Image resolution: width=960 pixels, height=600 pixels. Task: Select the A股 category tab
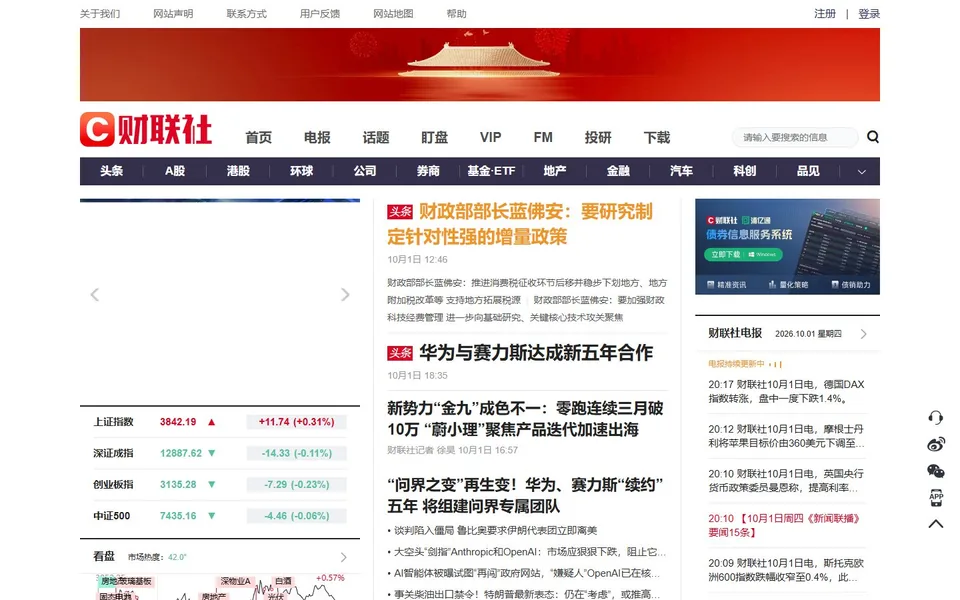click(175, 171)
